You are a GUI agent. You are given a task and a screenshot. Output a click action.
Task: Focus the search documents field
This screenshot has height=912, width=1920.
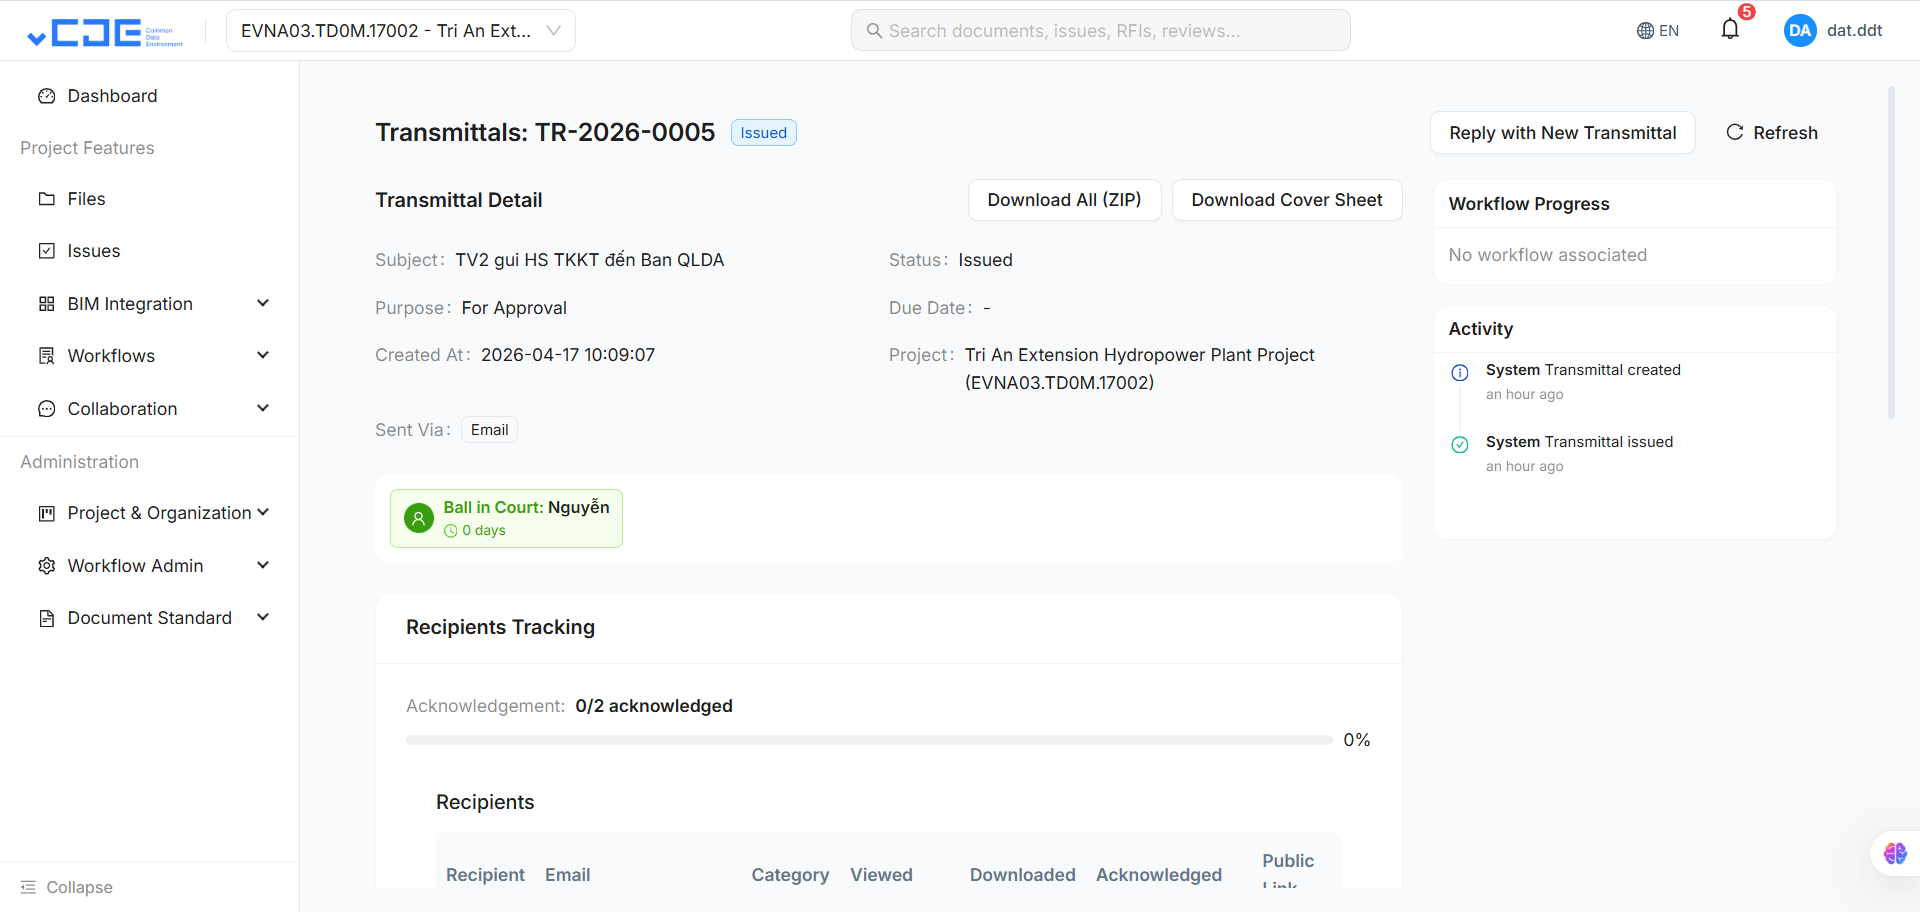coord(1100,31)
